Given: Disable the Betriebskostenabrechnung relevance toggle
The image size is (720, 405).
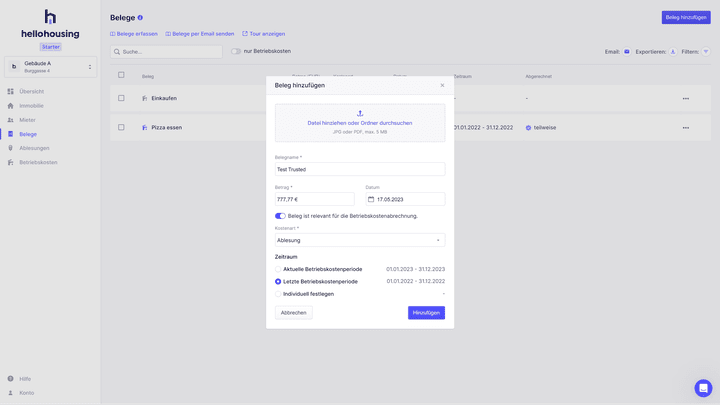Looking at the screenshot, I should (x=280, y=216).
